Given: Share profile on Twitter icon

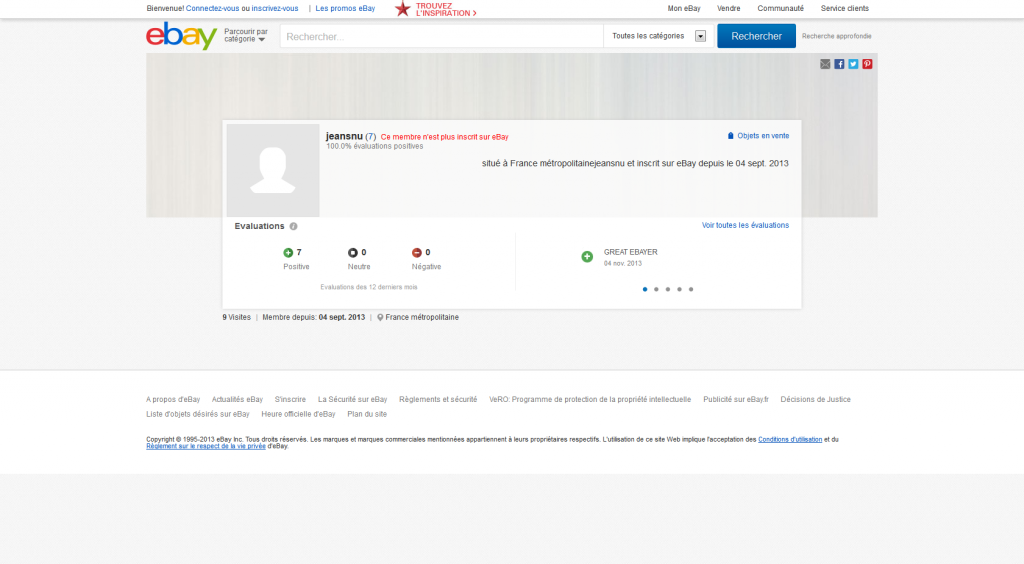Looking at the screenshot, I should click(853, 64).
